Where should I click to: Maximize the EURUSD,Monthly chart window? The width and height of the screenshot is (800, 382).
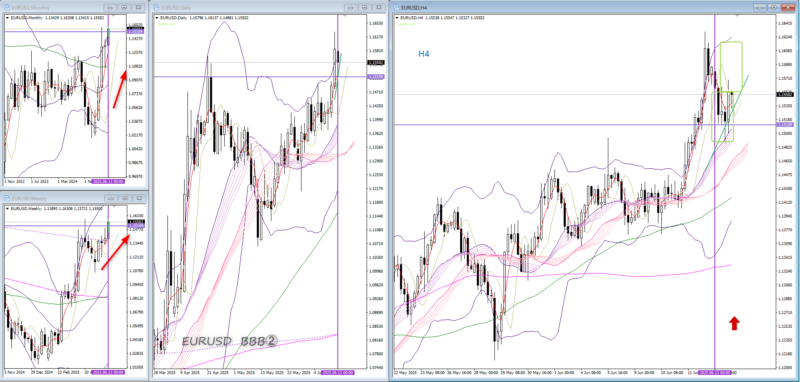[x=124, y=8]
